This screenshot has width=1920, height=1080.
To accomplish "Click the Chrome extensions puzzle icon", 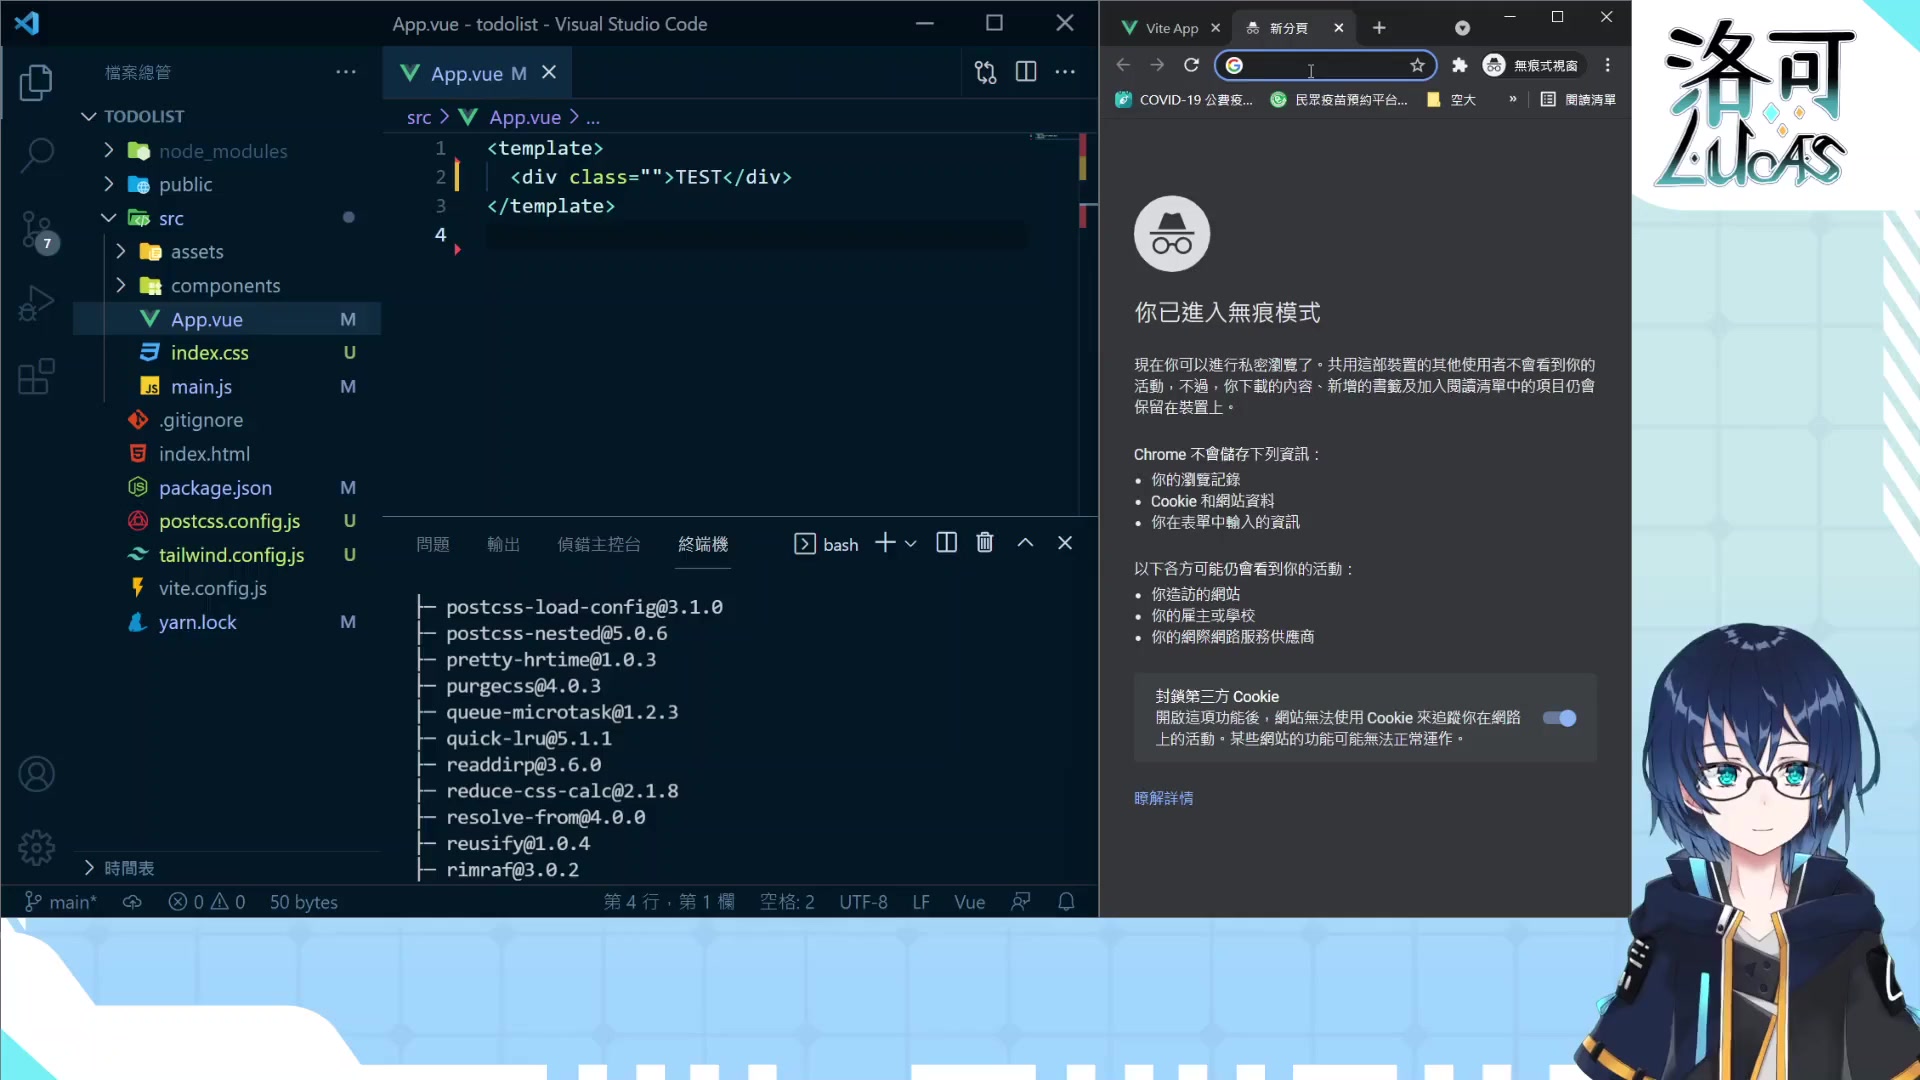I will coord(1460,65).
